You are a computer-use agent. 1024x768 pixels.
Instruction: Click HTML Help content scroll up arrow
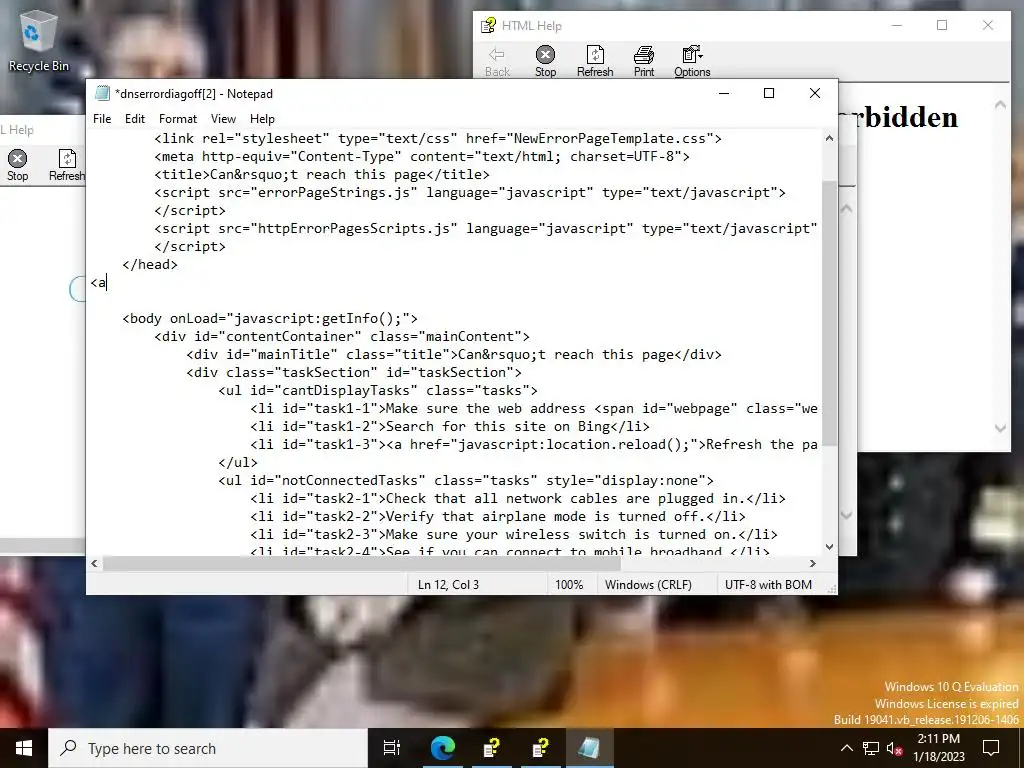pos(1000,105)
